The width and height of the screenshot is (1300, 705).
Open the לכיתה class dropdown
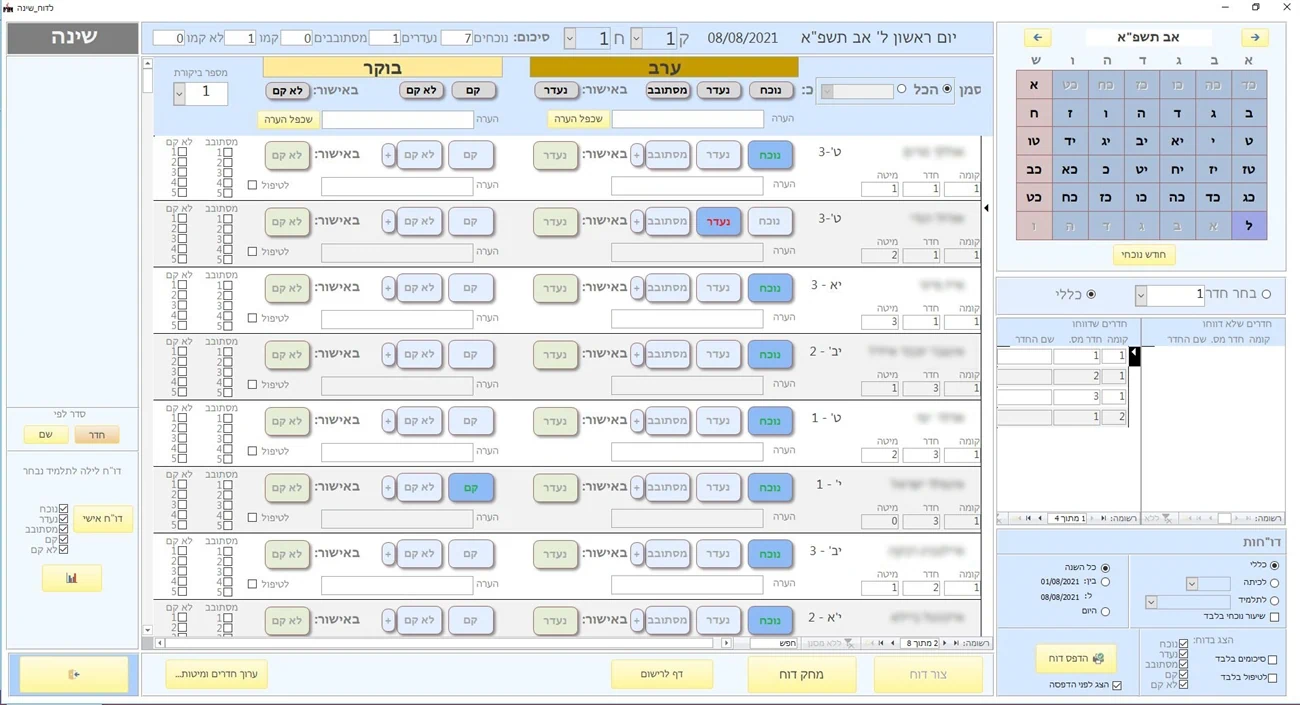click(1192, 583)
